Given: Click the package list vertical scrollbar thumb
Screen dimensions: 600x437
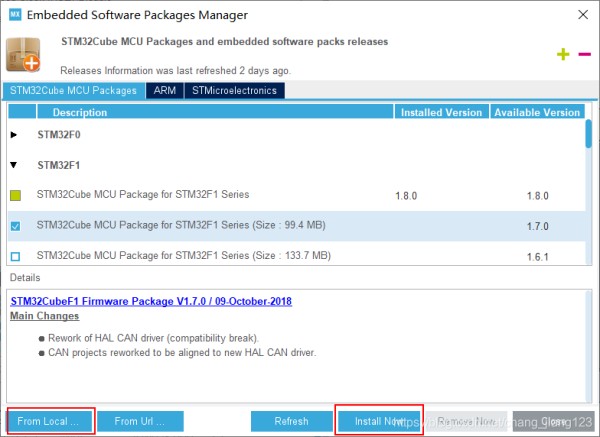Looking at the screenshot, I should 589,134.
